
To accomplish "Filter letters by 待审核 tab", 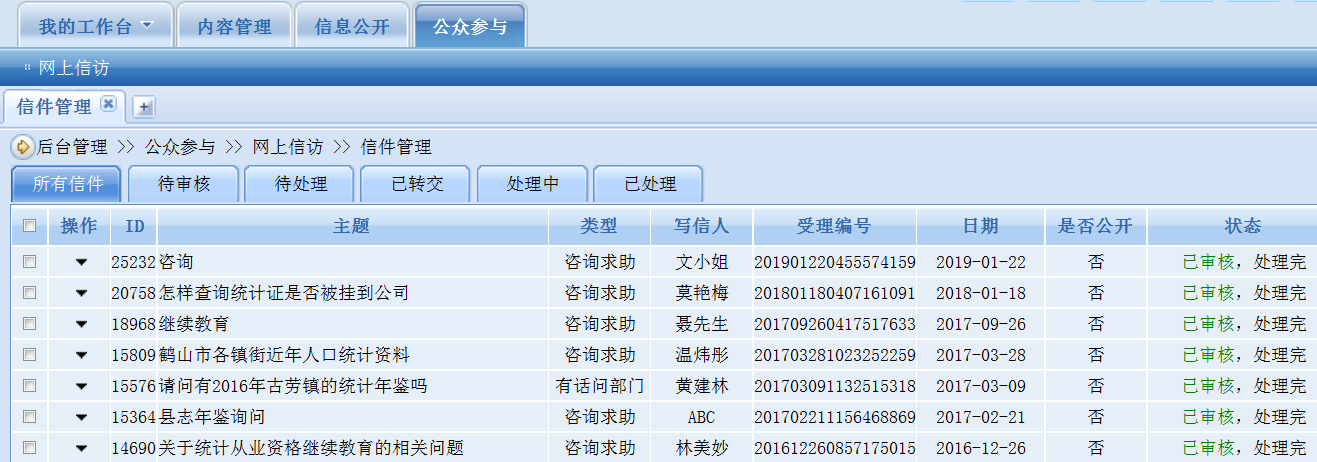I will point(182,184).
